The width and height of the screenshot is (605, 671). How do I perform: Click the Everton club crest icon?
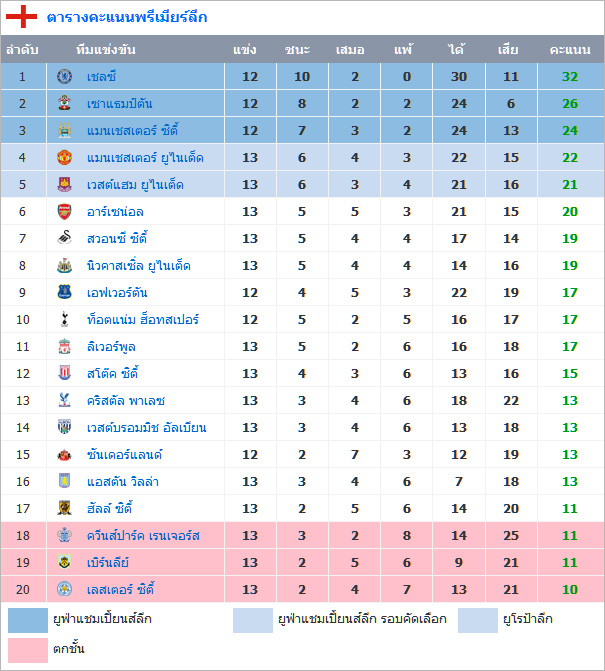(65, 293)
